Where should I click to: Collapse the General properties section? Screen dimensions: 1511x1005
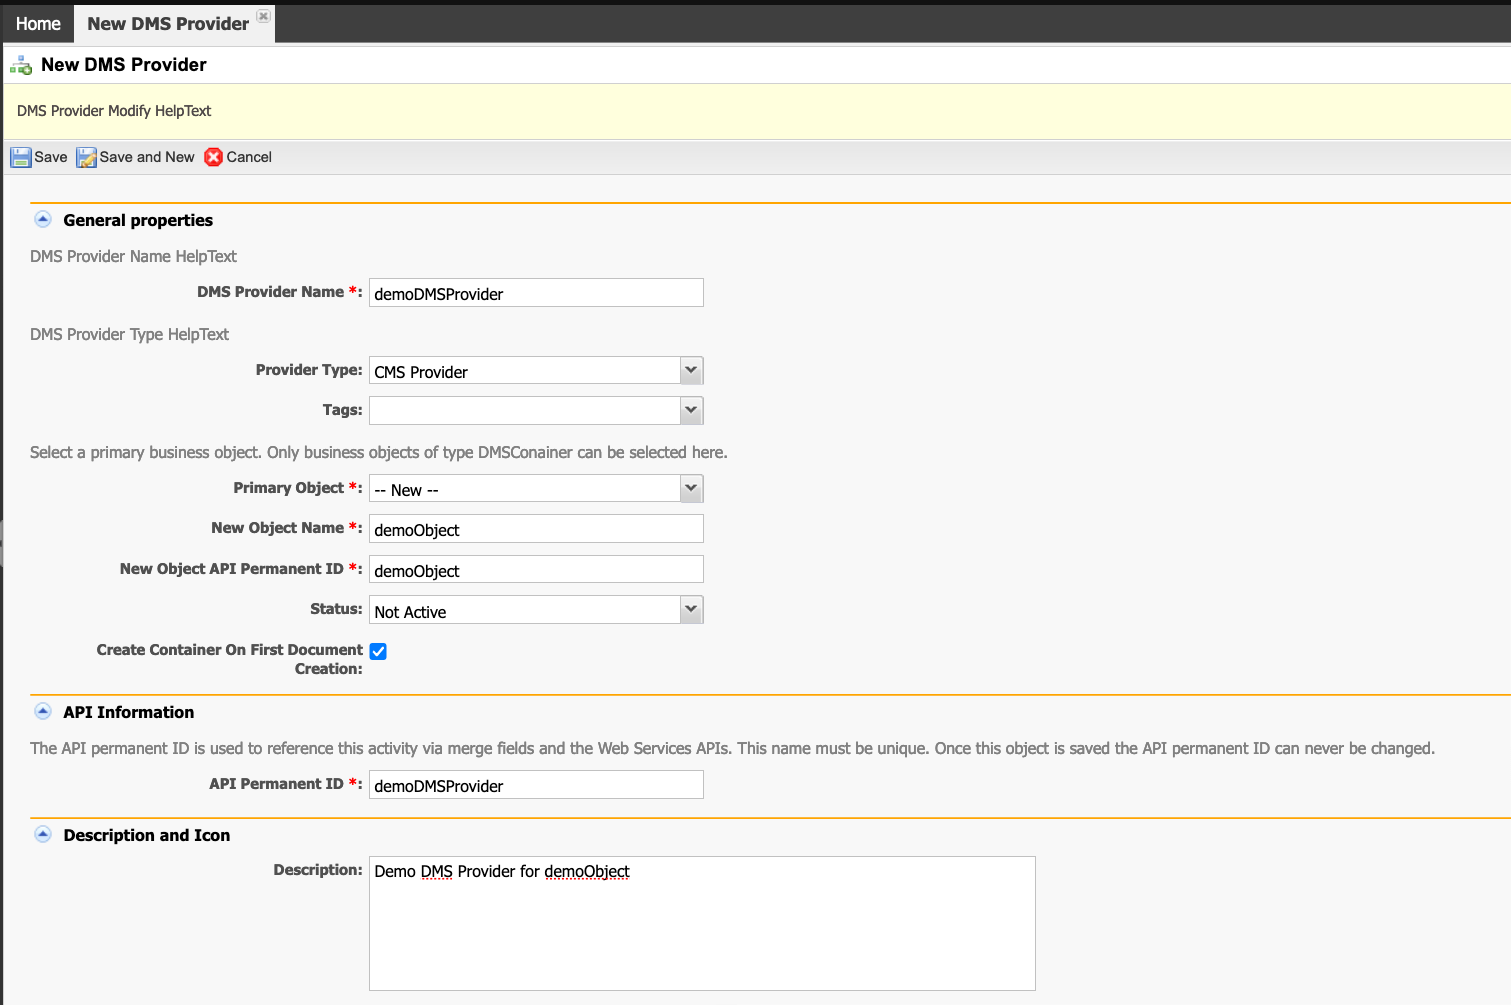tap(43, 219)
